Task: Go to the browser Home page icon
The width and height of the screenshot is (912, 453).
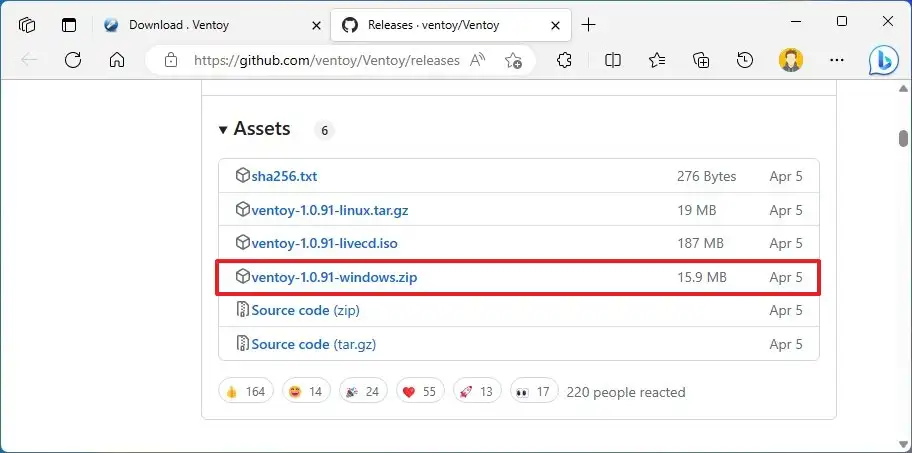Action: tap(117, 60)
